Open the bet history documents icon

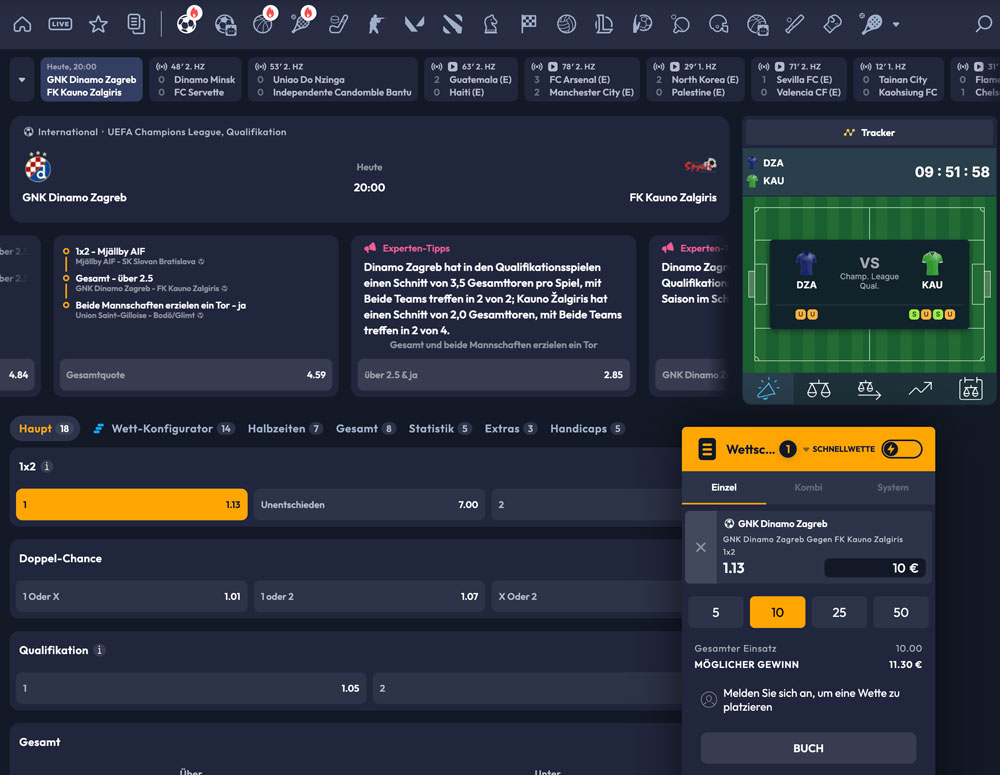136,24
